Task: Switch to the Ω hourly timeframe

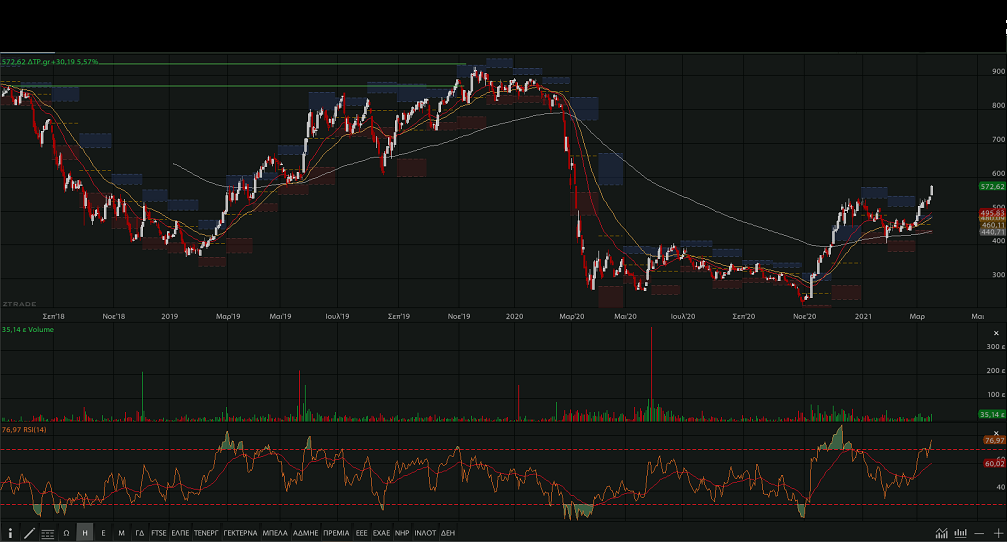Action: coord(66,533)
